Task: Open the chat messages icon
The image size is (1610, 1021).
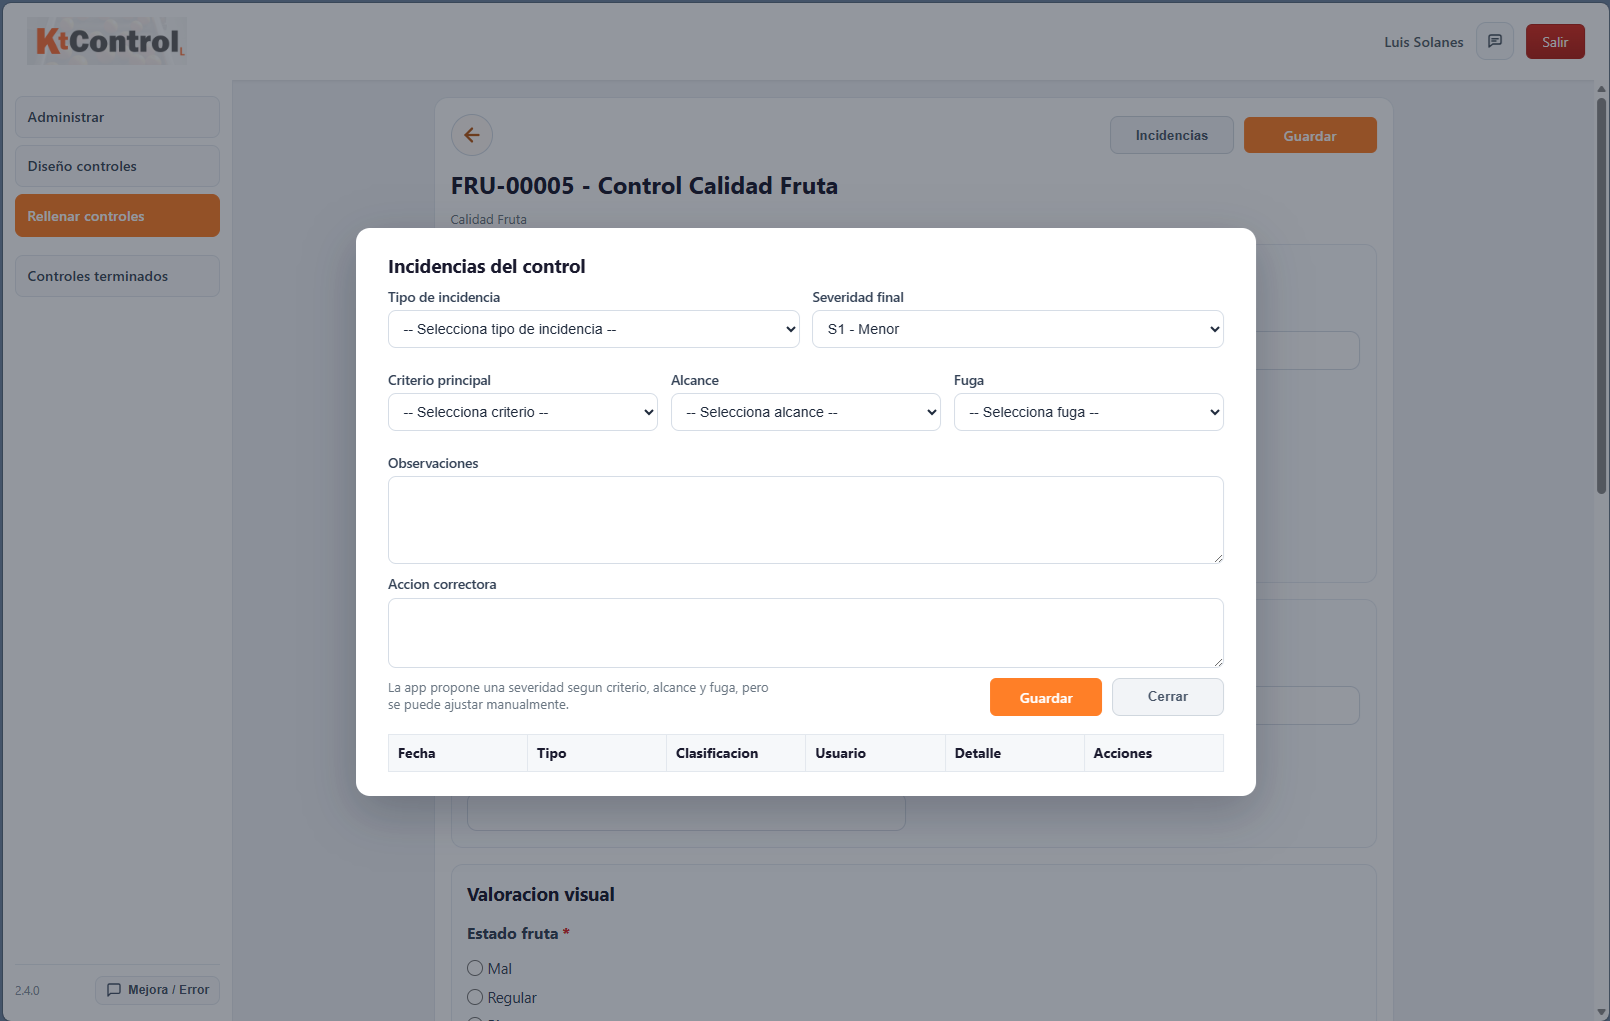Action: 1495,42
